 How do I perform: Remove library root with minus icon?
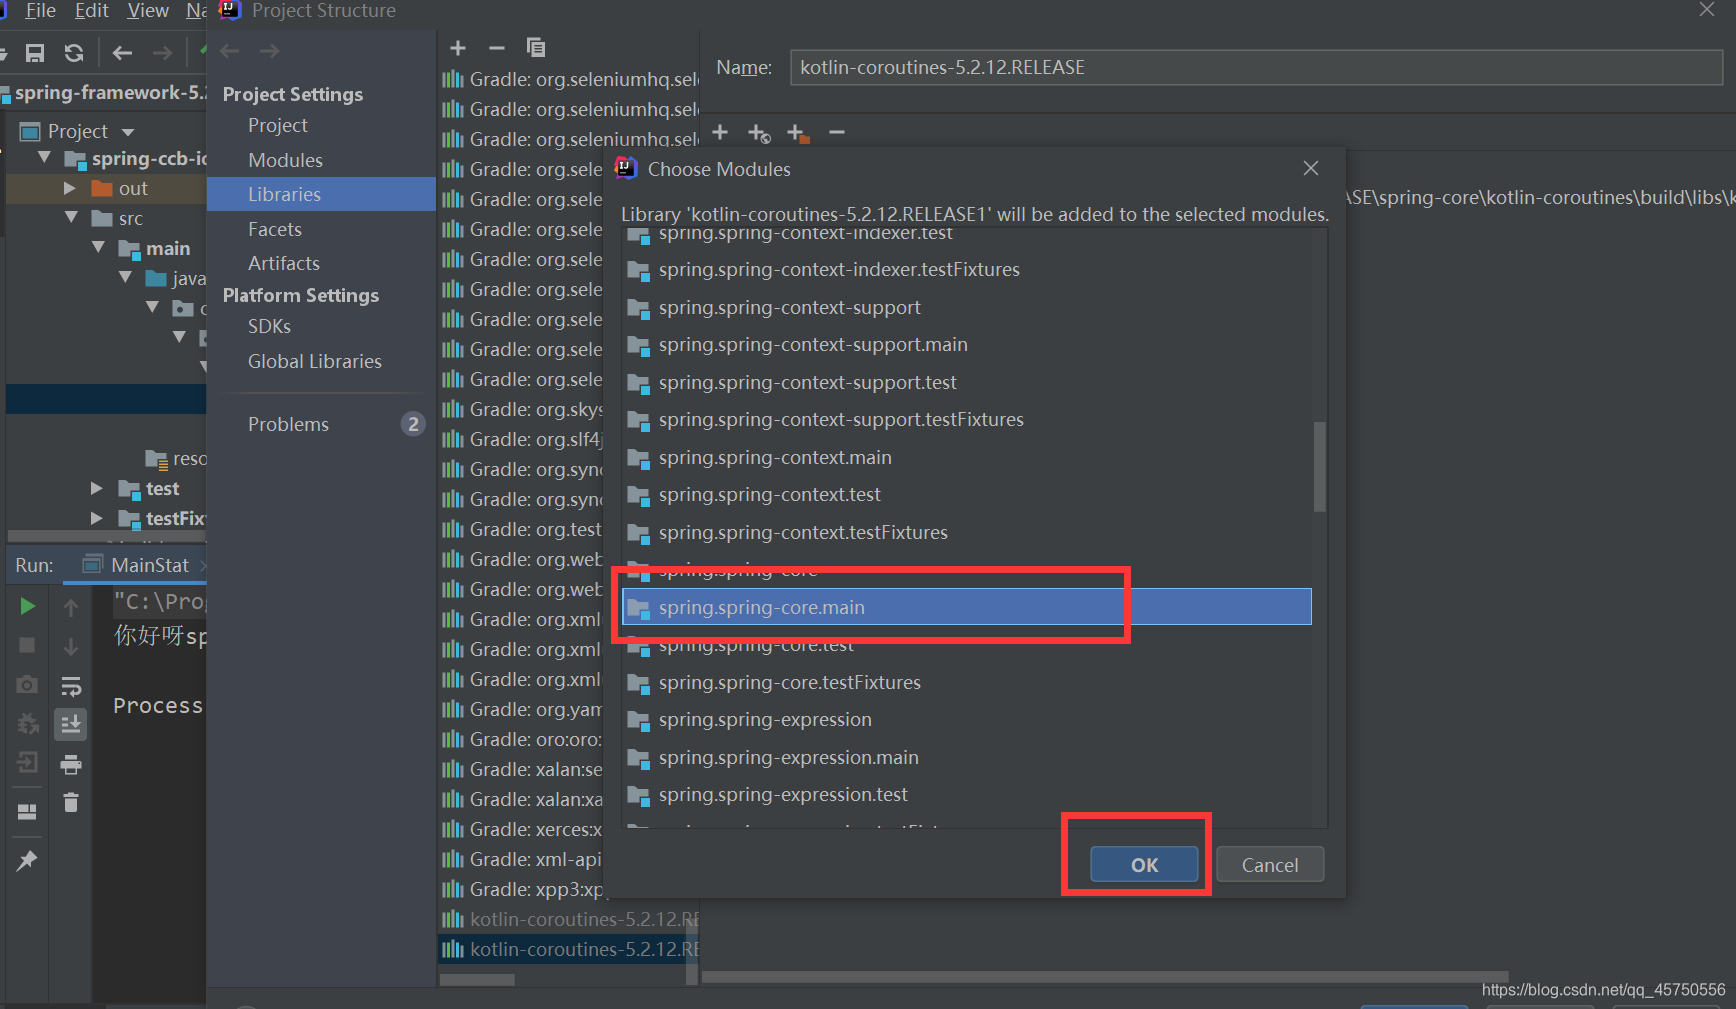(837, 132)
